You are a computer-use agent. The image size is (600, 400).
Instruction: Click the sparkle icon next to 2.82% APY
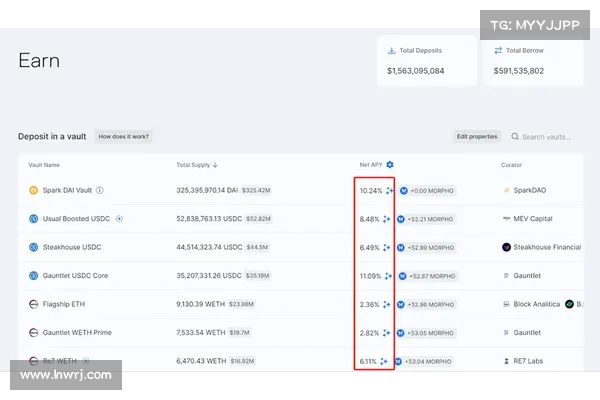386,333
